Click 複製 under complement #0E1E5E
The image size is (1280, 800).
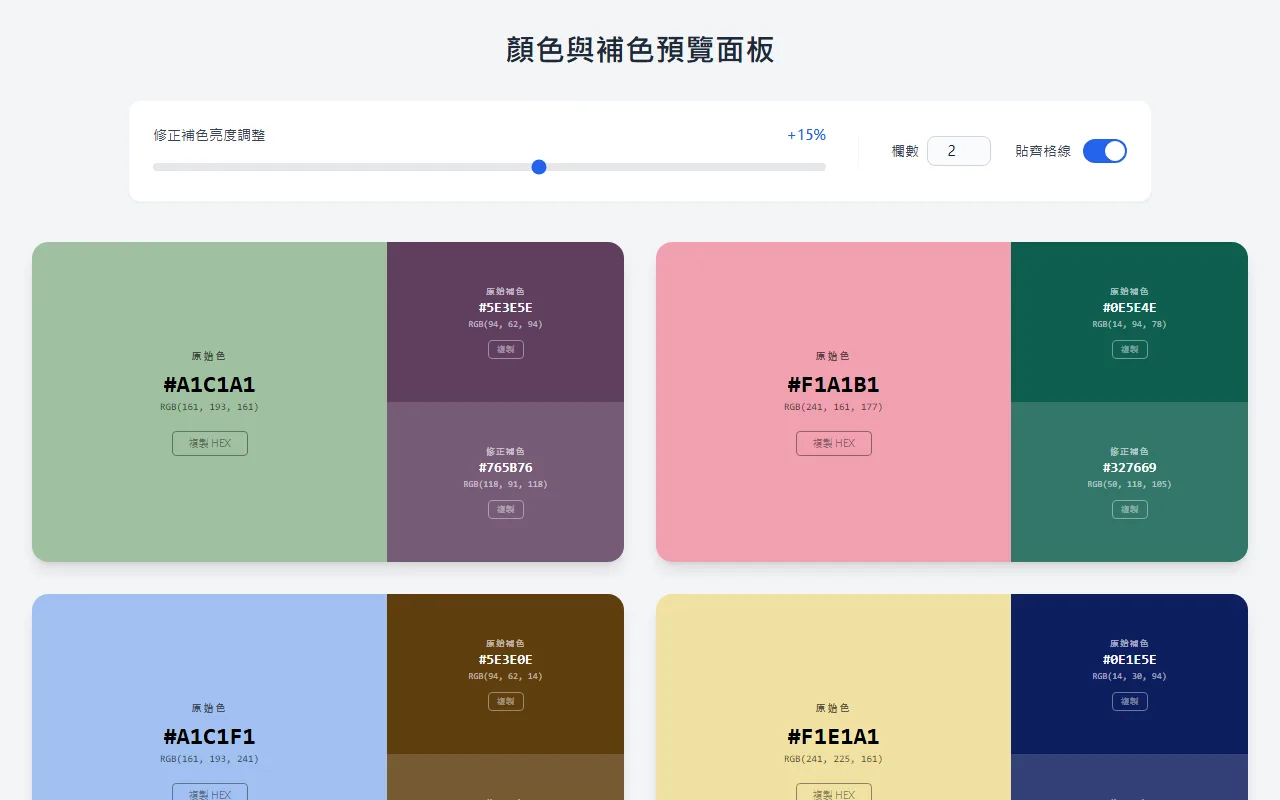1130,701
